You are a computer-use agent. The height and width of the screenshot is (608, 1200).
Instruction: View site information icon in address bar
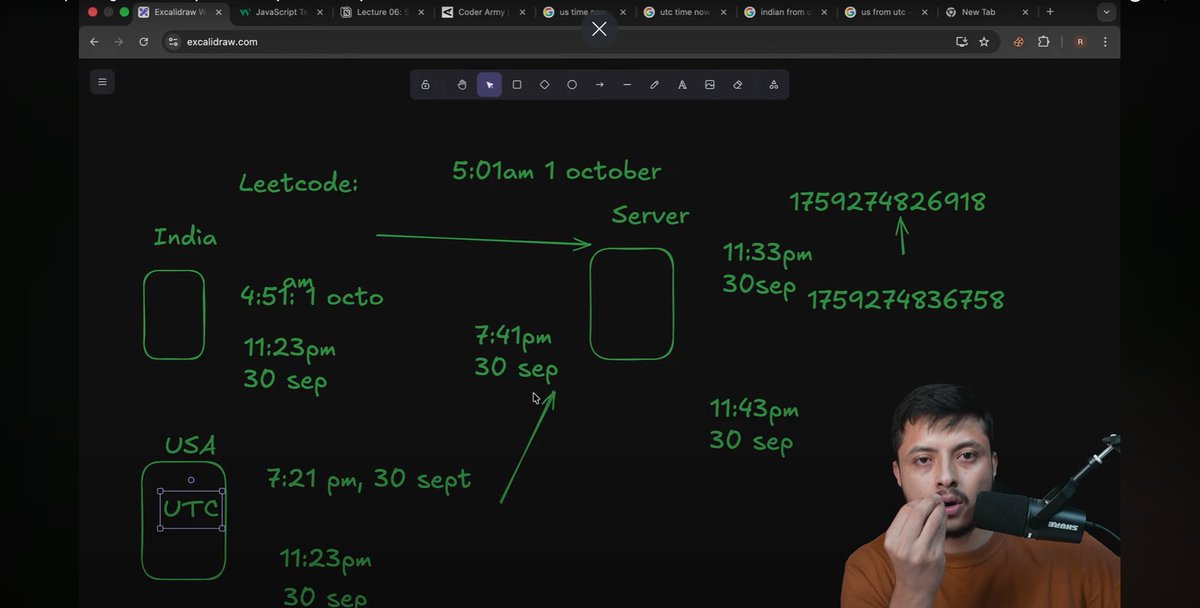[173, 42]
